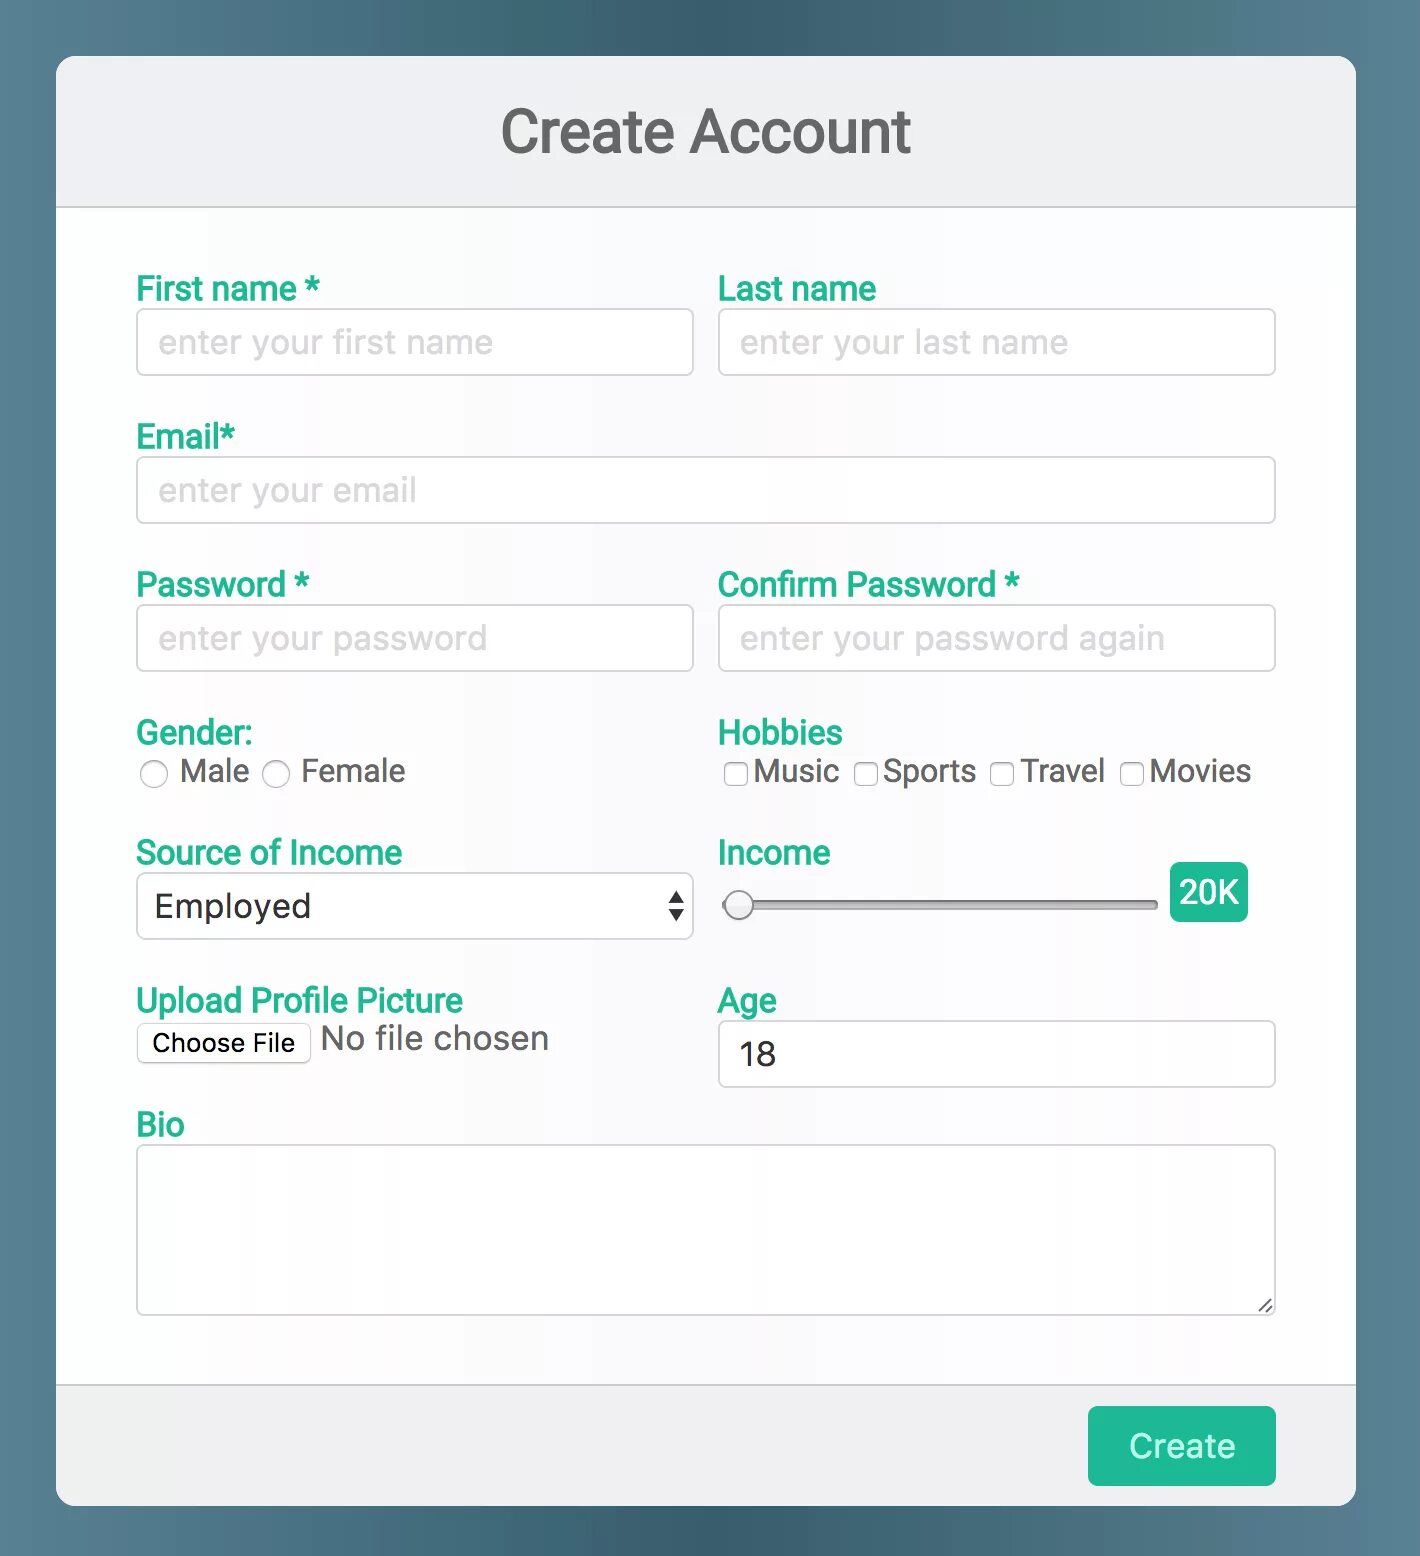Check the Music hobby checkbox

click(x=736, y=774)
